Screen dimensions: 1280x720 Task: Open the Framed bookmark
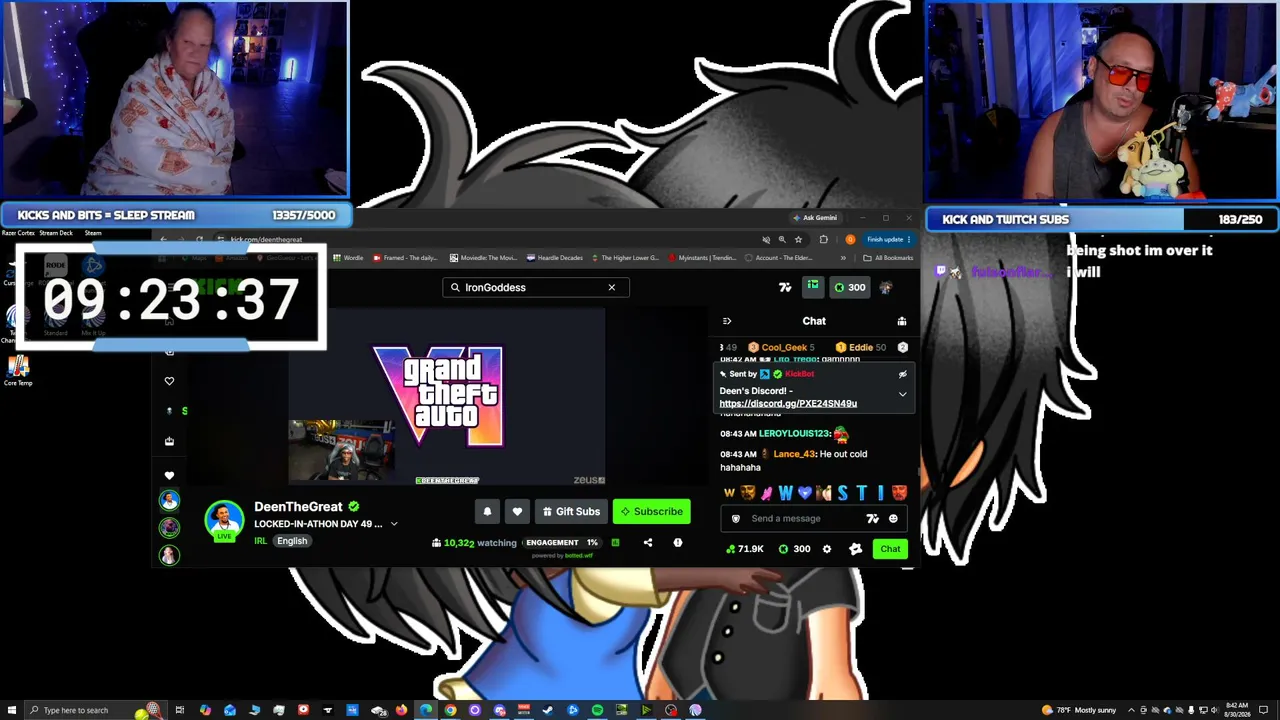(405, 258)
